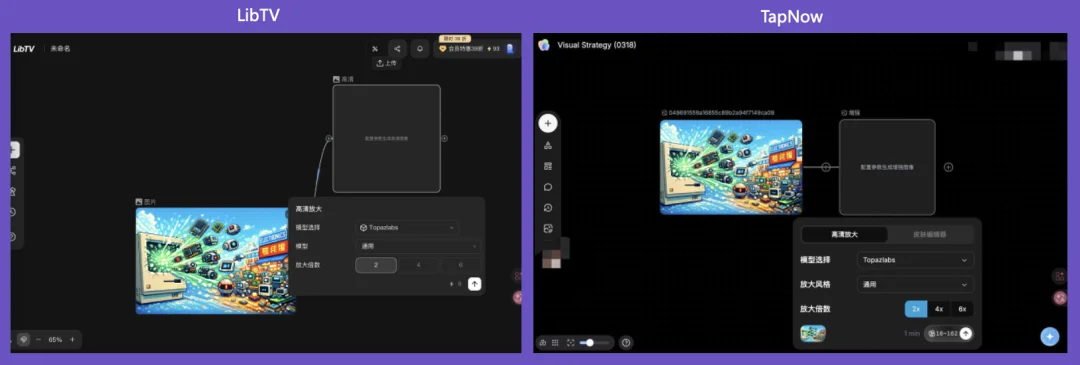Select 2 magnification in LibTV panel

click(376, 265)
